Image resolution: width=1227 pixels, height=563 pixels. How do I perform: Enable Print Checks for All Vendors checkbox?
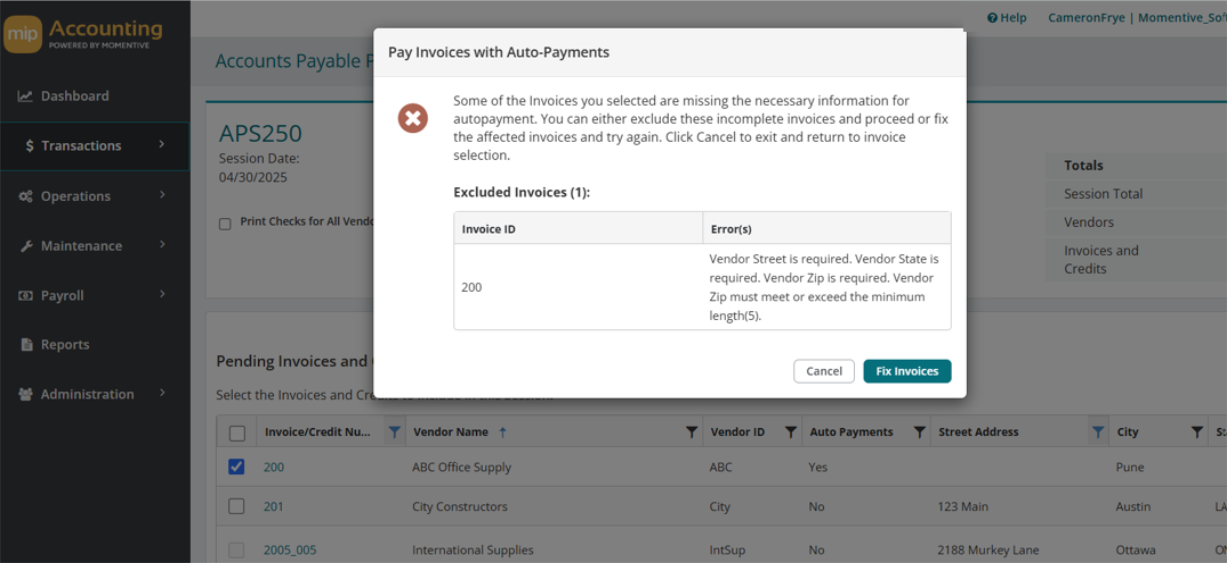click(225, 223)
